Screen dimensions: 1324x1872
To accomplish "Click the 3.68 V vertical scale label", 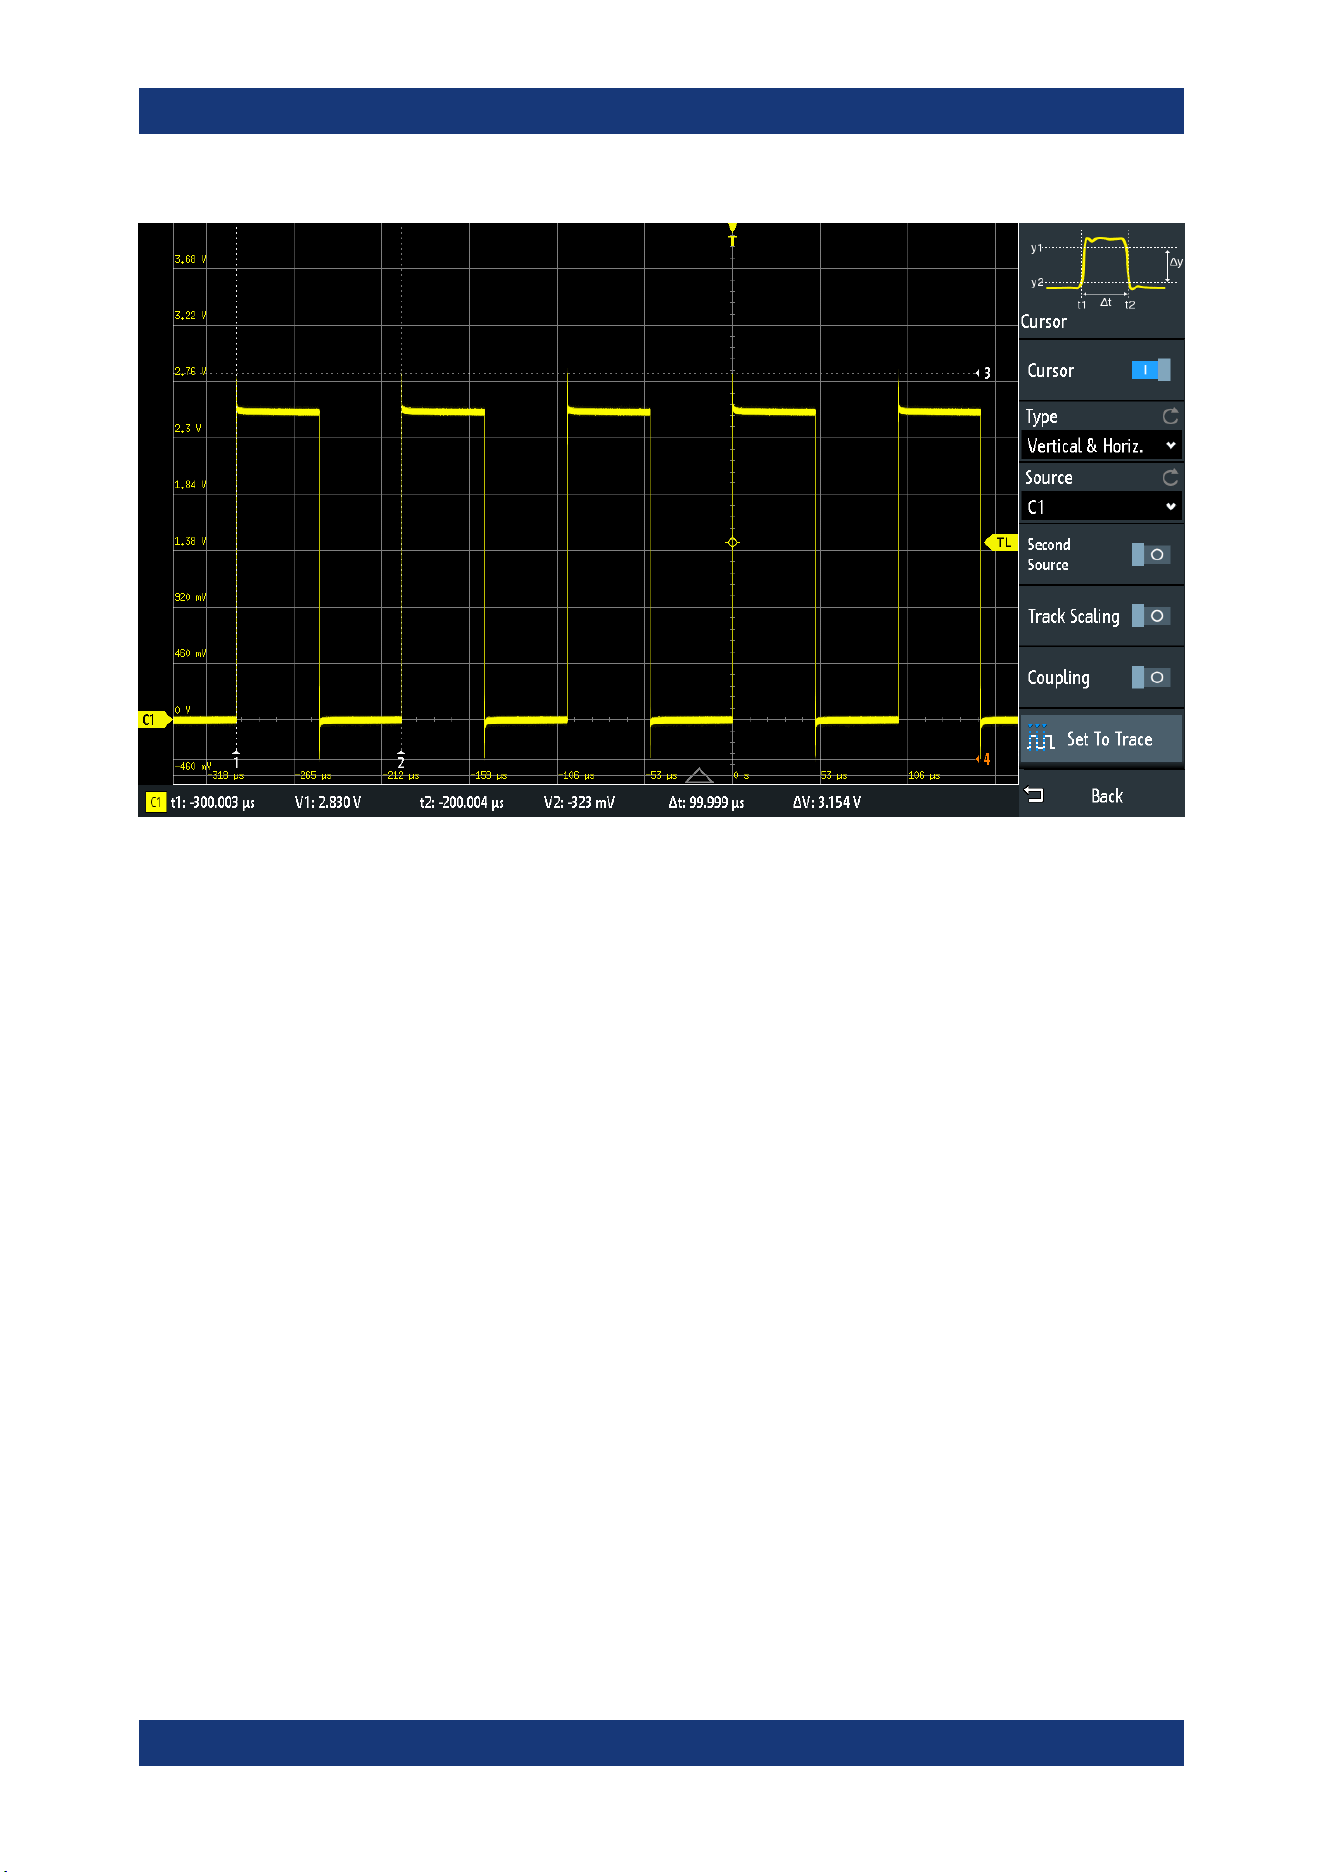I will 190,259.
